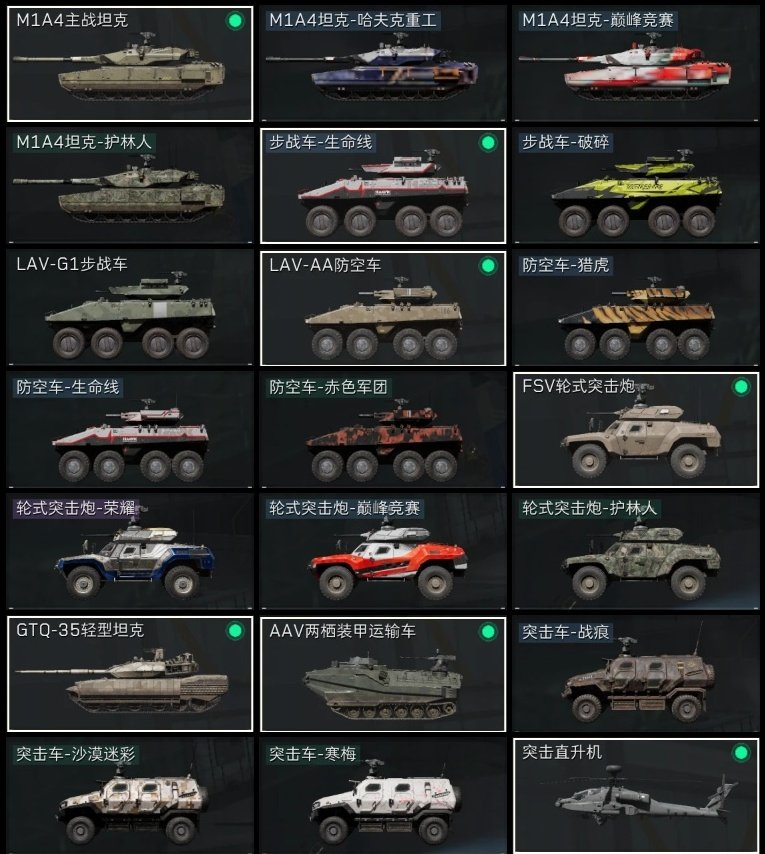Click the green equipped dot on 步战车-生命线
The height and width of the screenshot is (854, 765).
488,143
